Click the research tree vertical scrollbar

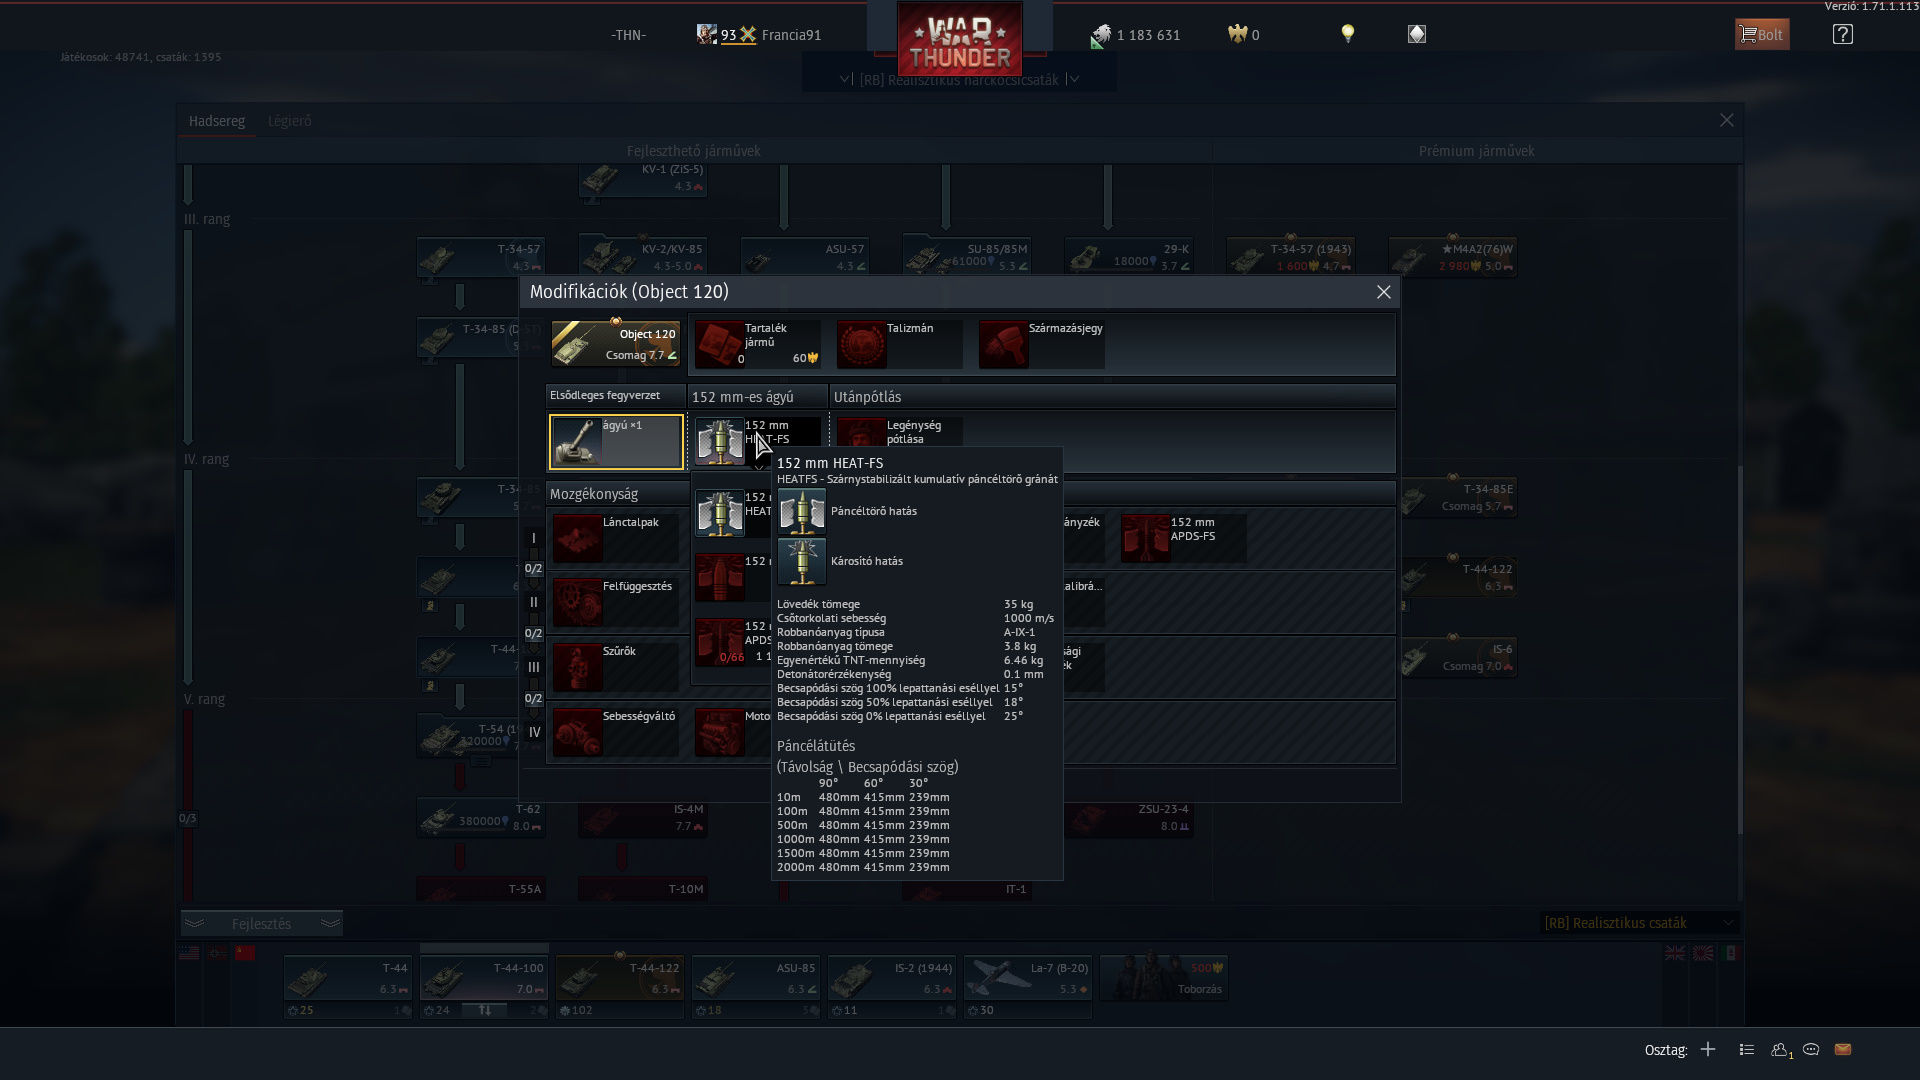tap(1740, 650)
